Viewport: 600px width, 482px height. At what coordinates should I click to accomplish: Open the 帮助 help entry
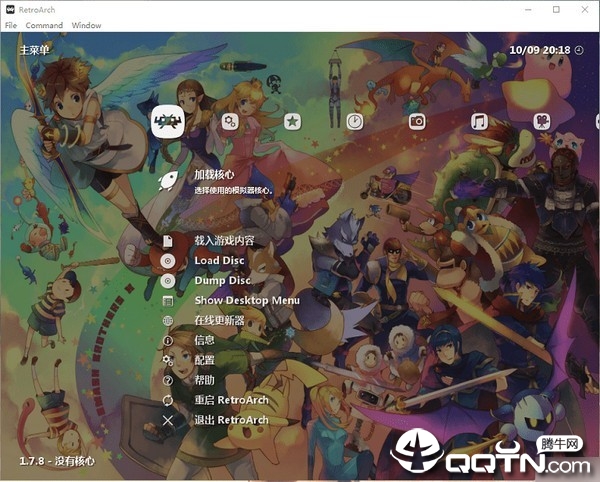click(x=204, y=380)
